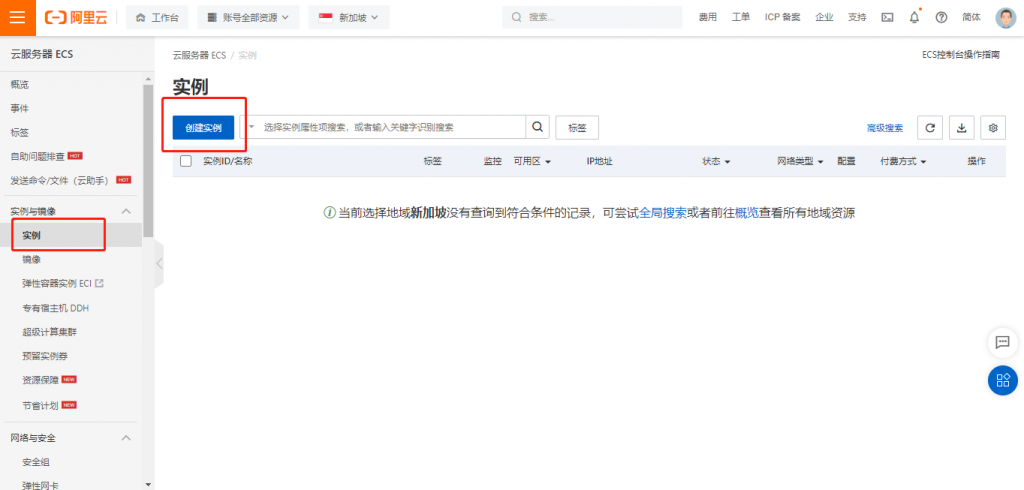Image resolution: width=1024 pixels, height=490 pixels.
Task: Click the green info icon in the empty-records message
Action: (329, 213)
